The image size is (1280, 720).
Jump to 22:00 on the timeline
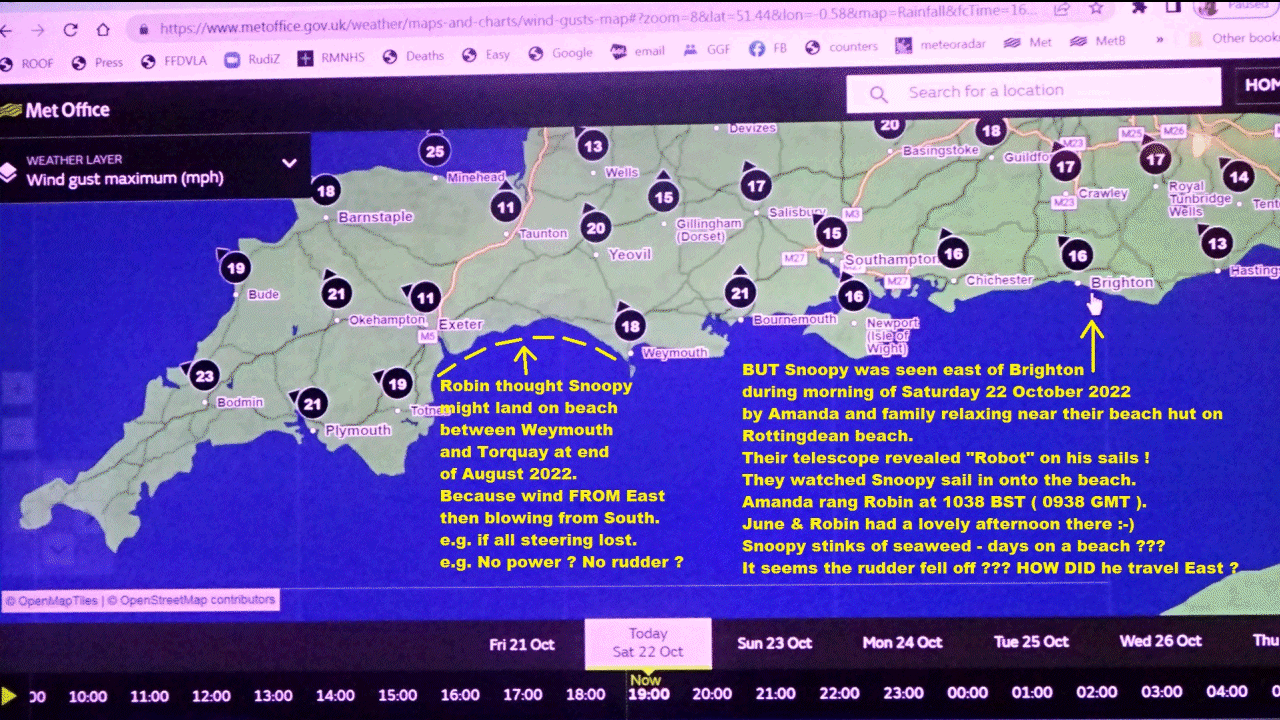(x=839, y=693)
